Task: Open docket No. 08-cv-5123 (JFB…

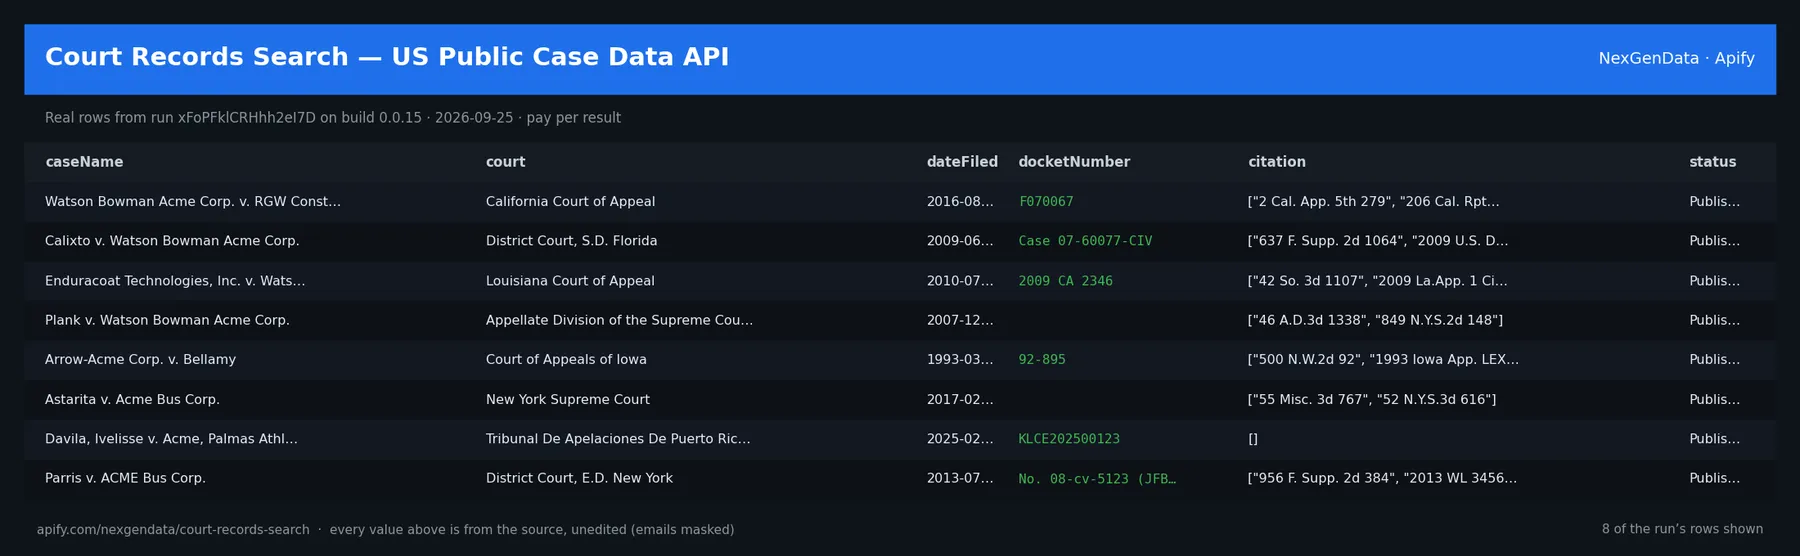Action: pyautogui.click(x=1097, y=479)
